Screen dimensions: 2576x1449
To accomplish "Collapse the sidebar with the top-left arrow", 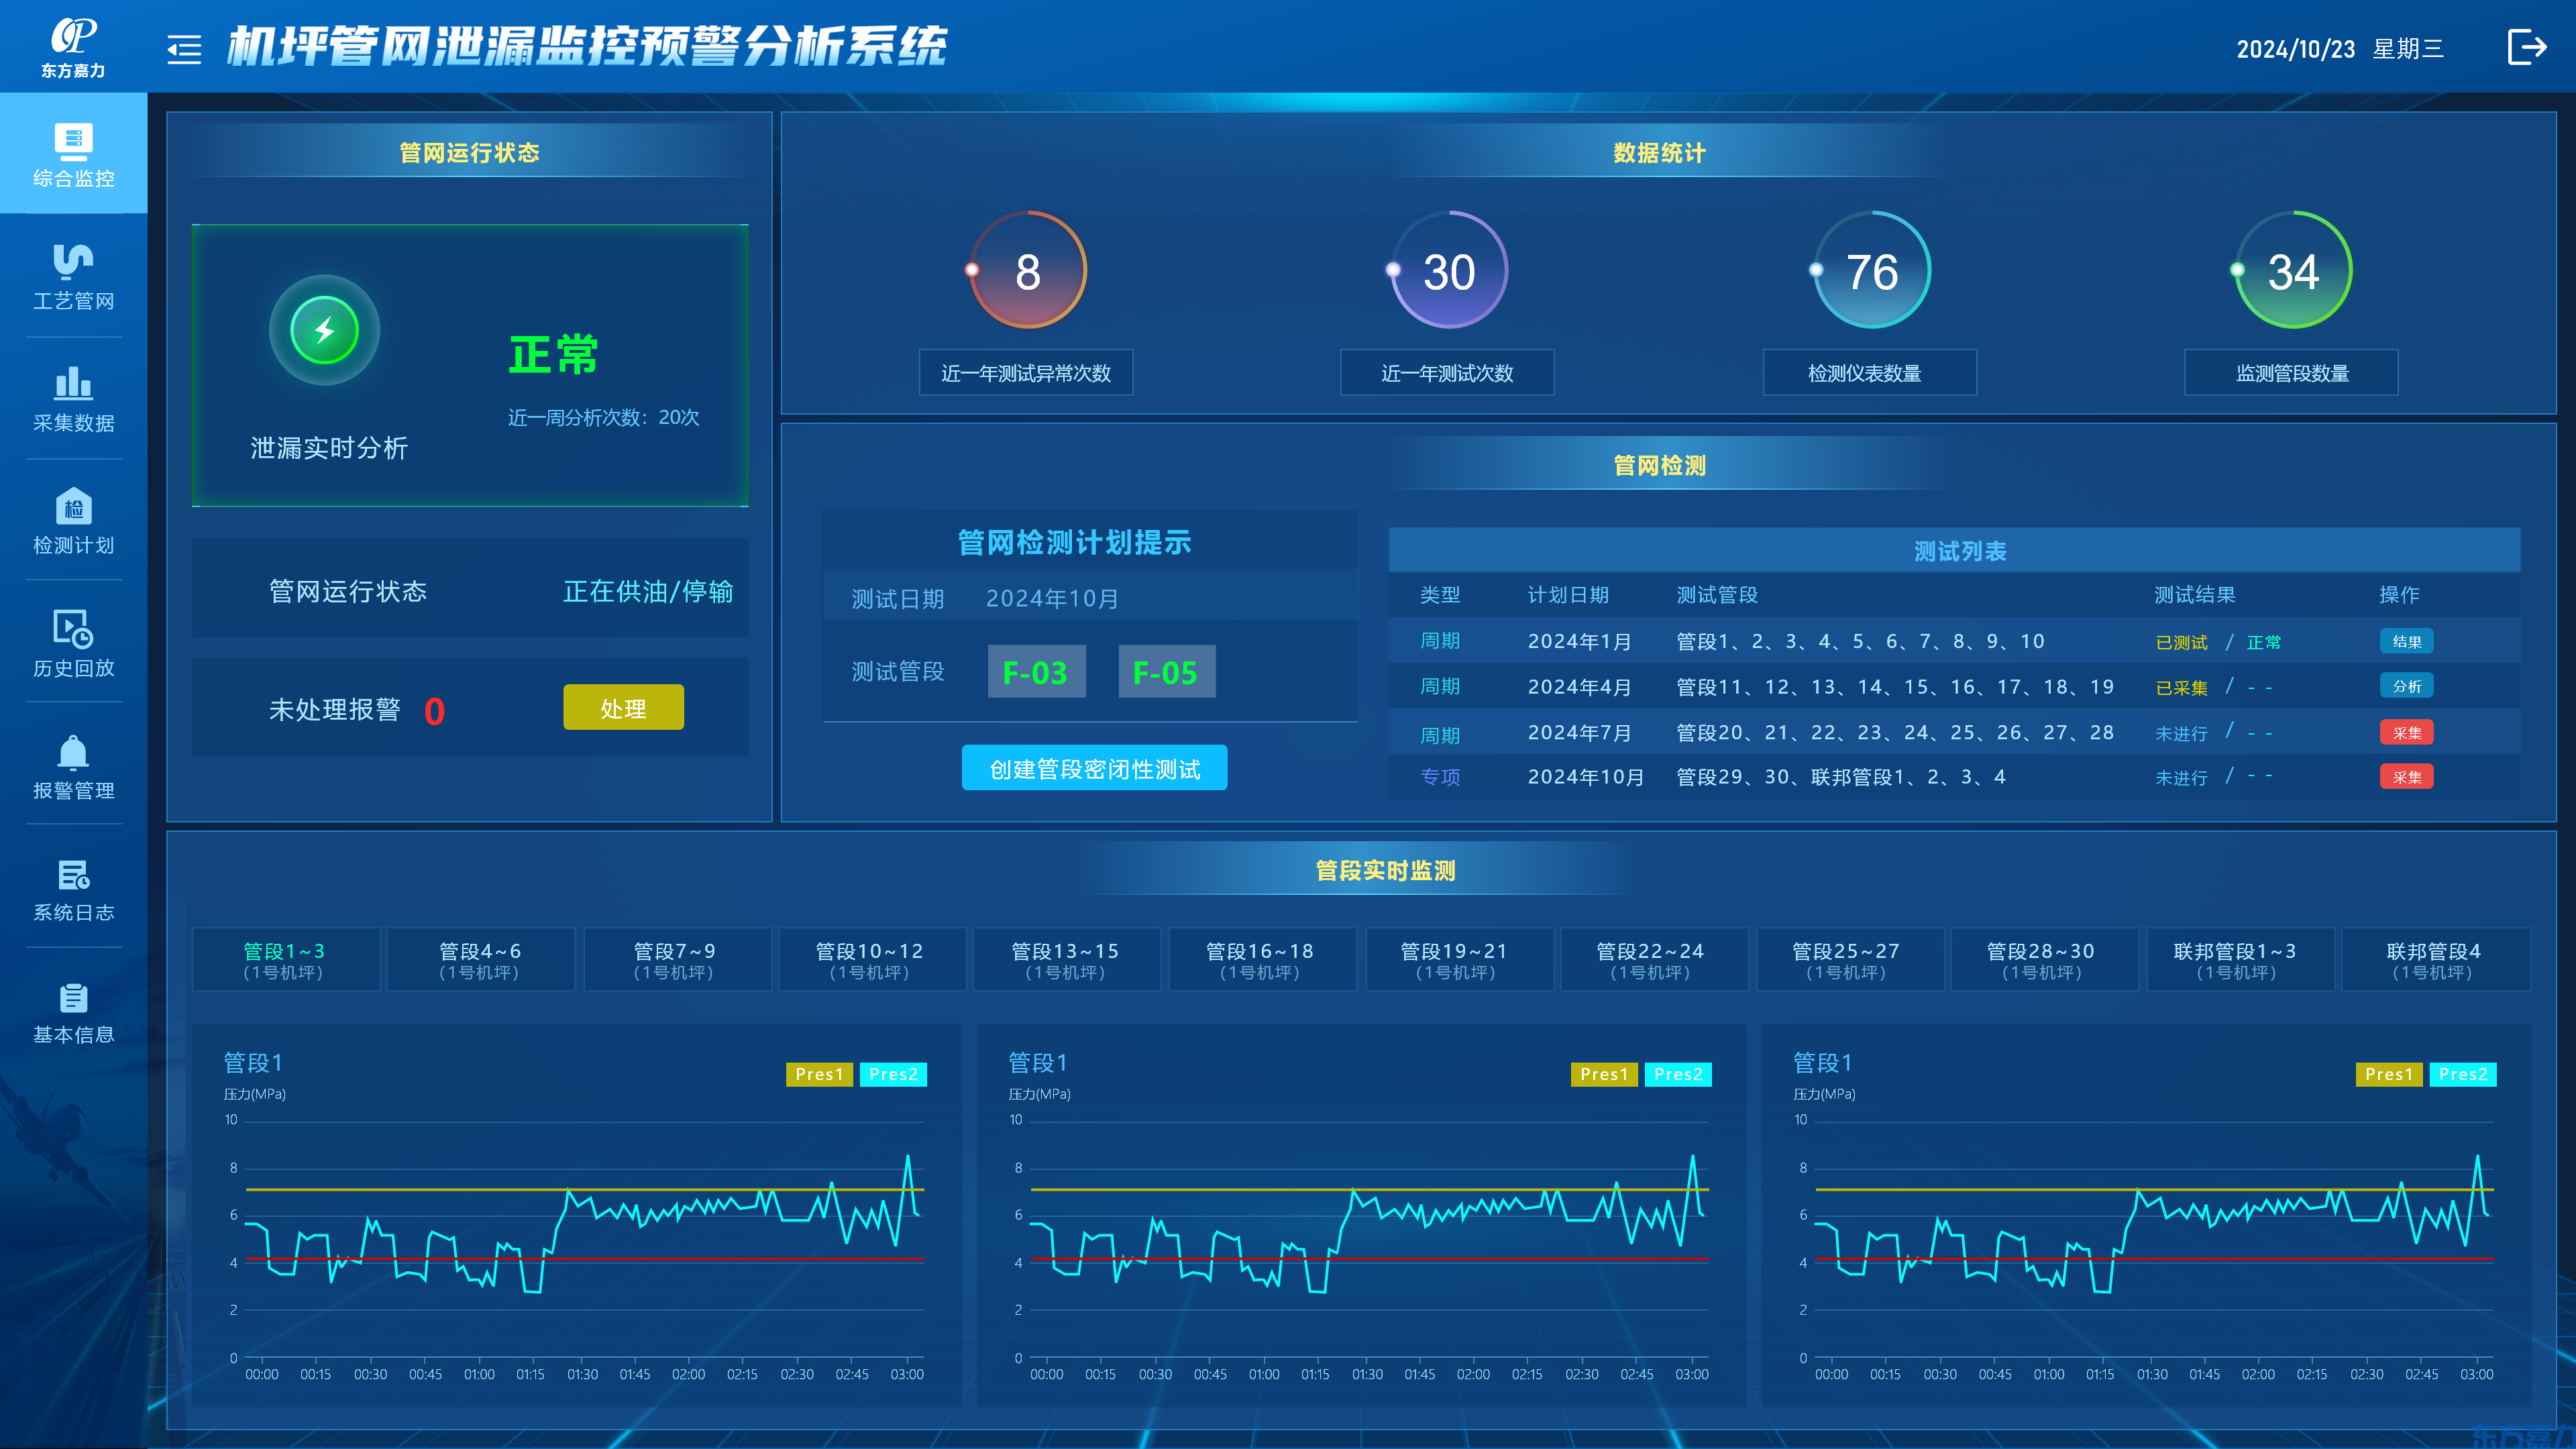I will [183, 51].
